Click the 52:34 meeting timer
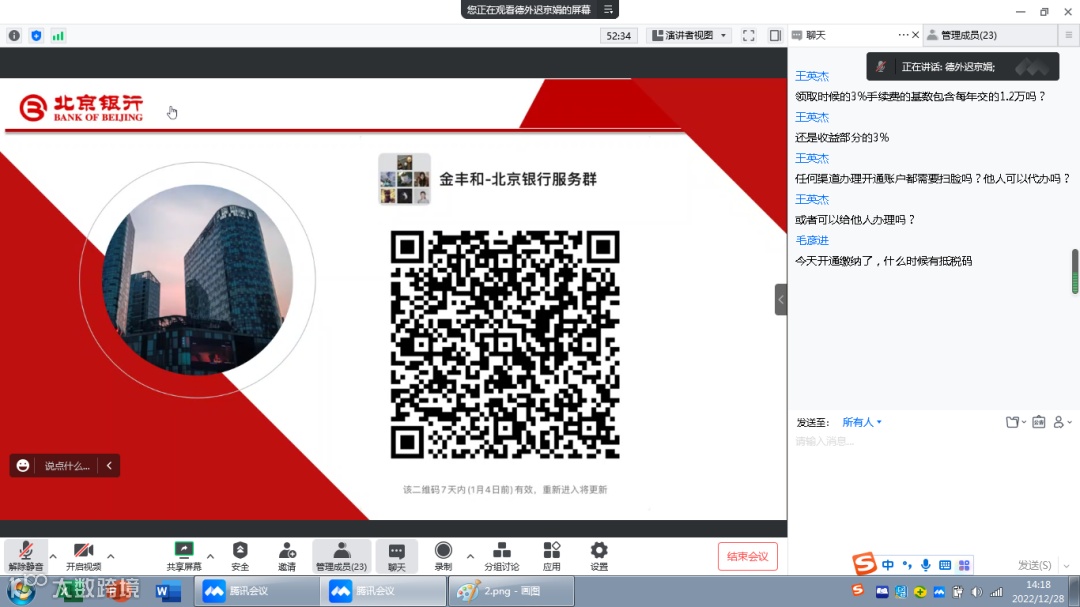This screenshot has width=1080, height=607. [619, 36]
